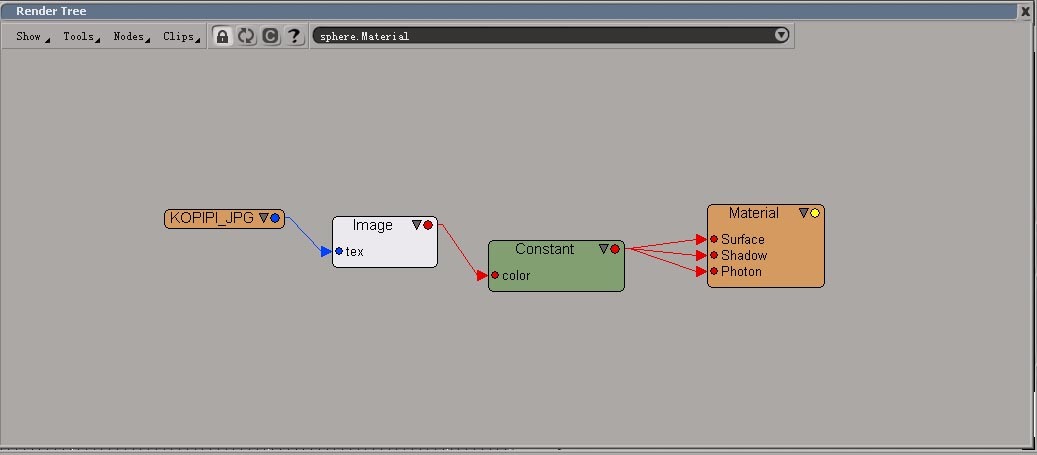1037x455 pixels.
Task: Expand the Constant node triangle
Action: click(x=604, y=249)
